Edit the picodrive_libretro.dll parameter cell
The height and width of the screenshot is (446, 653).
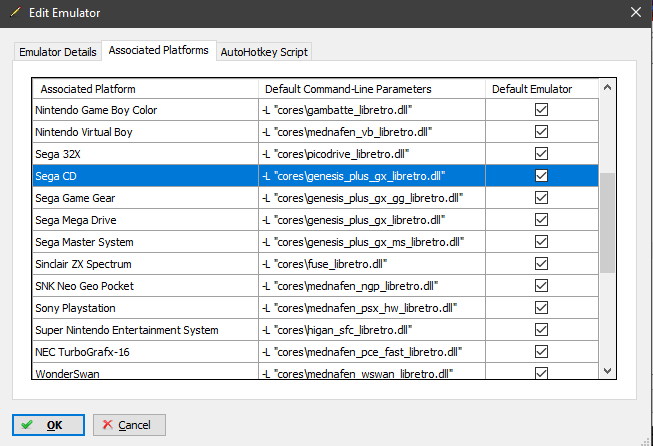372,154
